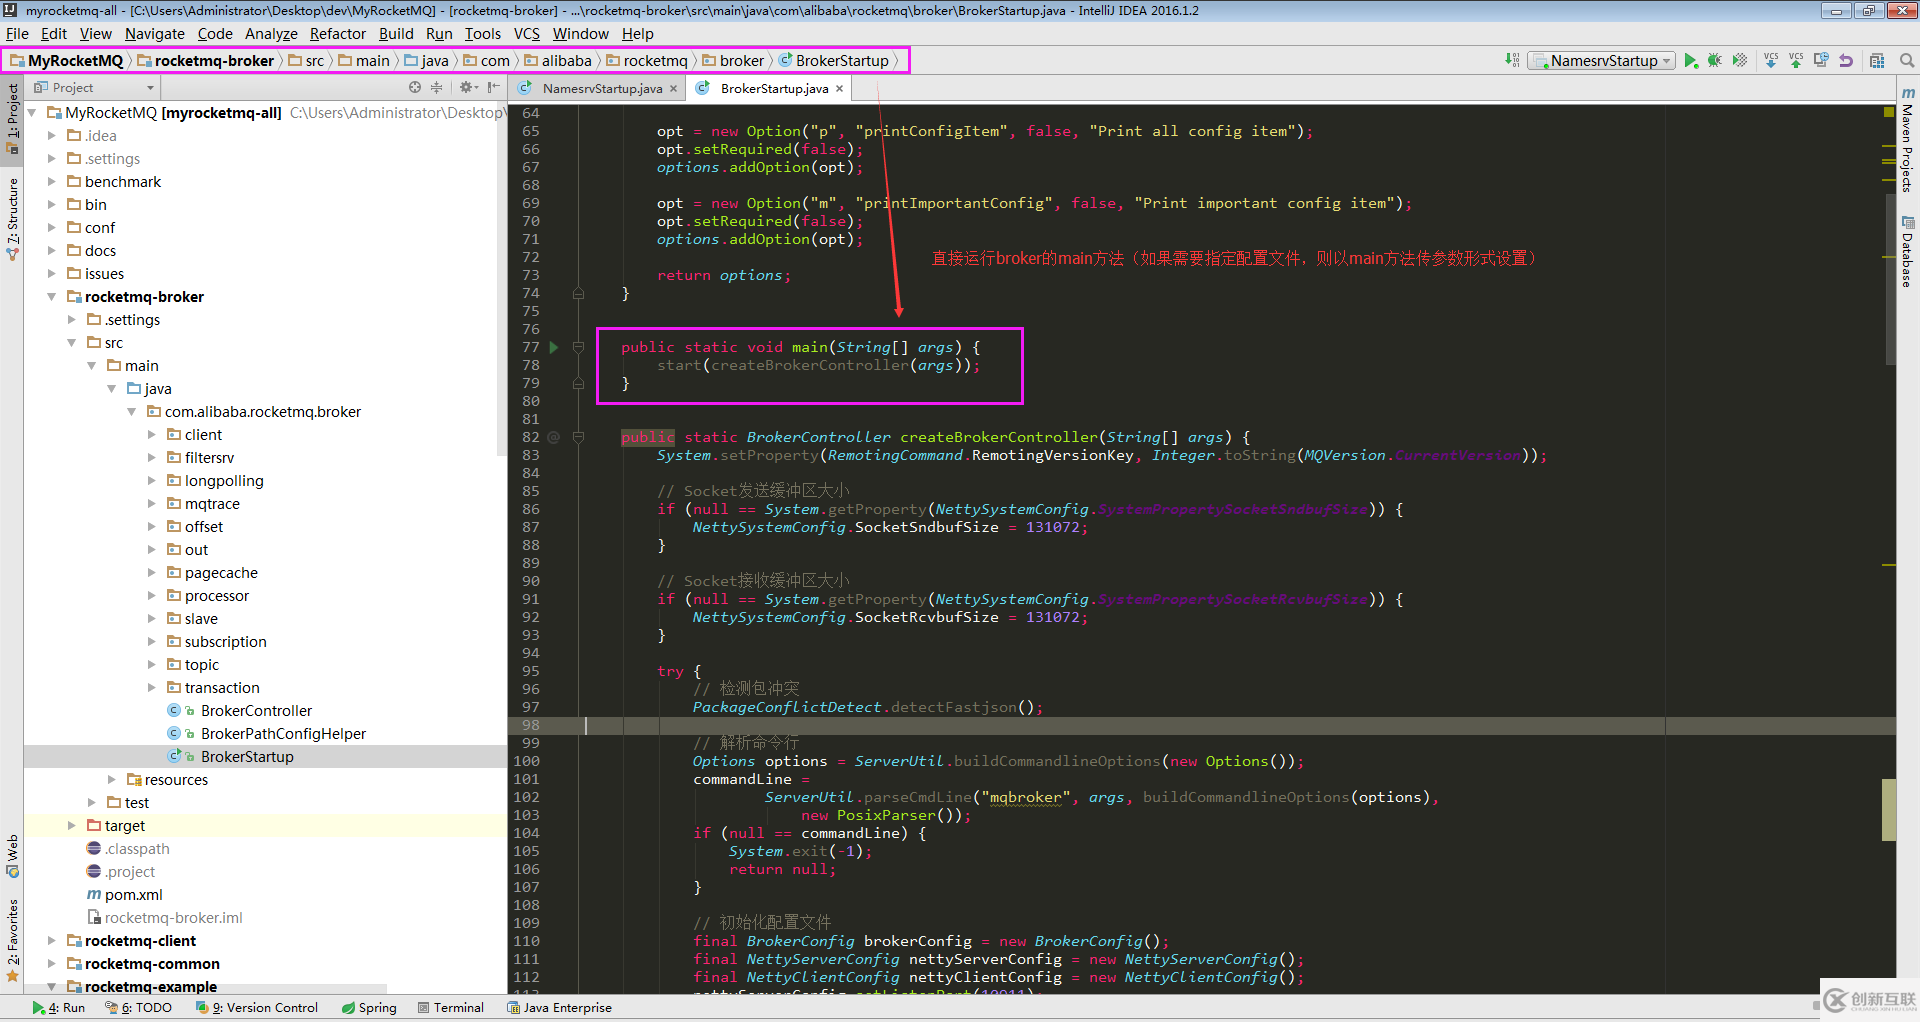Collapse the rocketmq-broker module node
Image resolution: width=1920 pixels, height=1022 pixels.
coord(52,297)
